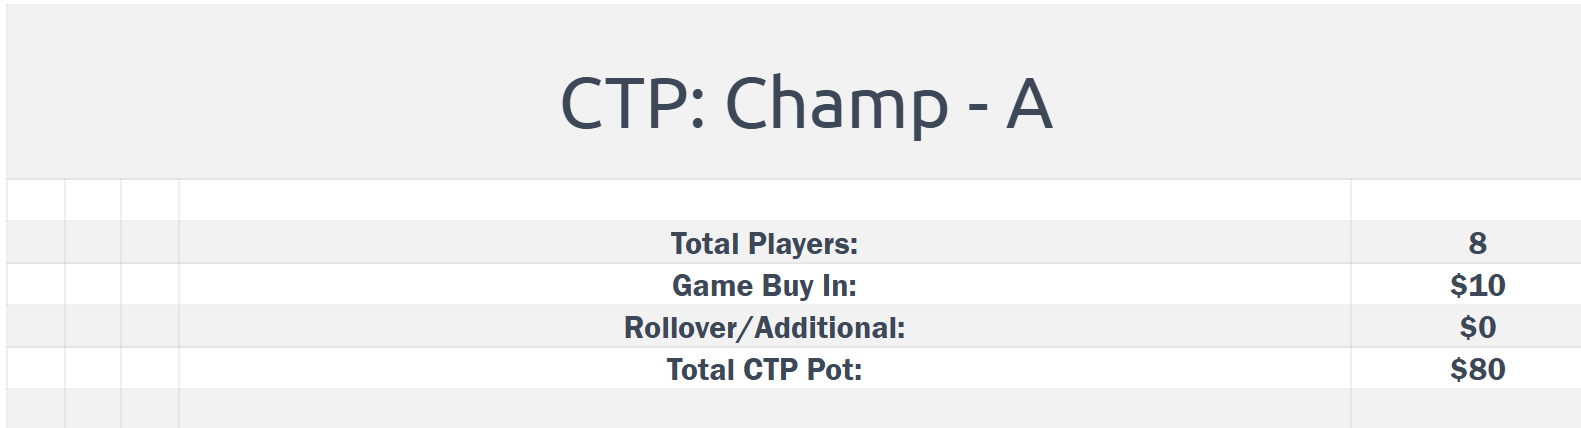Click the "Game Buy In:" label cell
The width and height of the screenshot is (1581, 428).
[764, 286]
